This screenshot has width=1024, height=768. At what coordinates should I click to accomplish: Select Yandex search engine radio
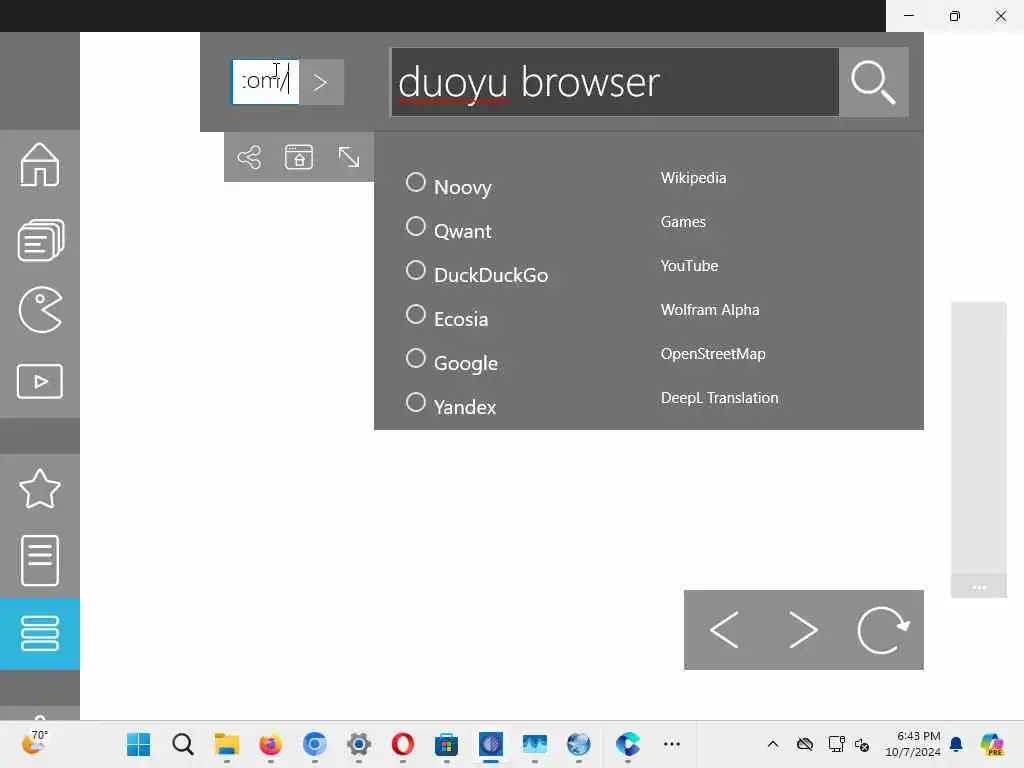(415, 402)
